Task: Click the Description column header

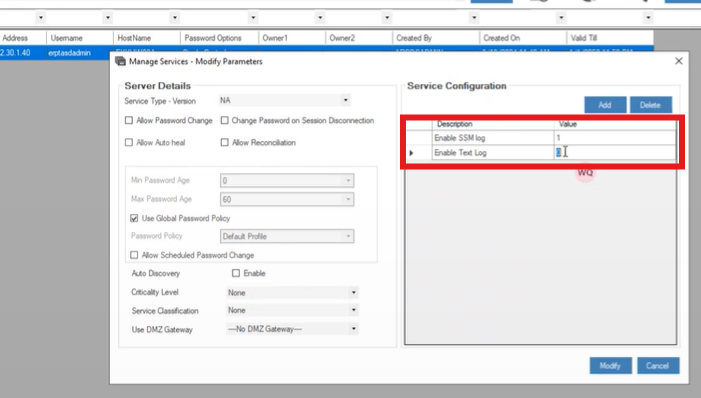Action: click(493, 124)
